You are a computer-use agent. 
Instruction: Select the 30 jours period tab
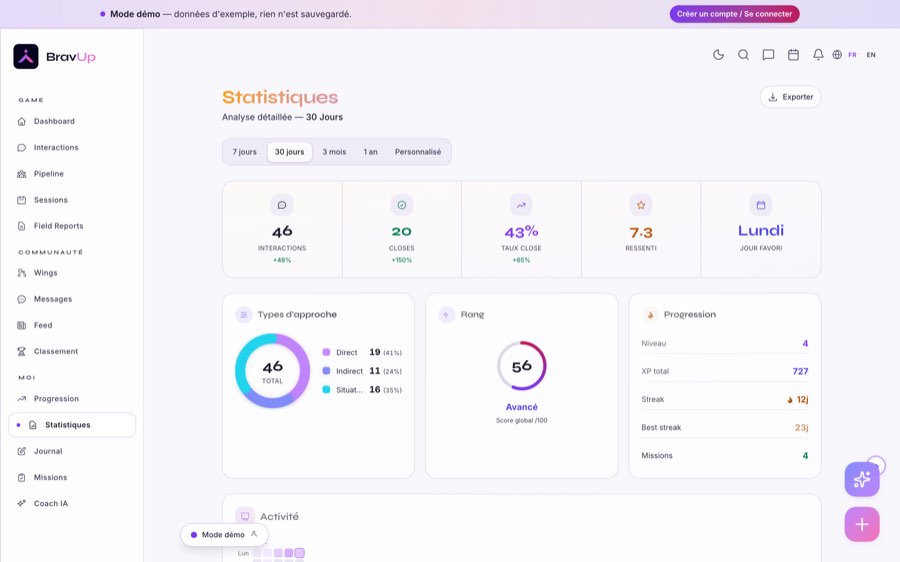point(289,152)
